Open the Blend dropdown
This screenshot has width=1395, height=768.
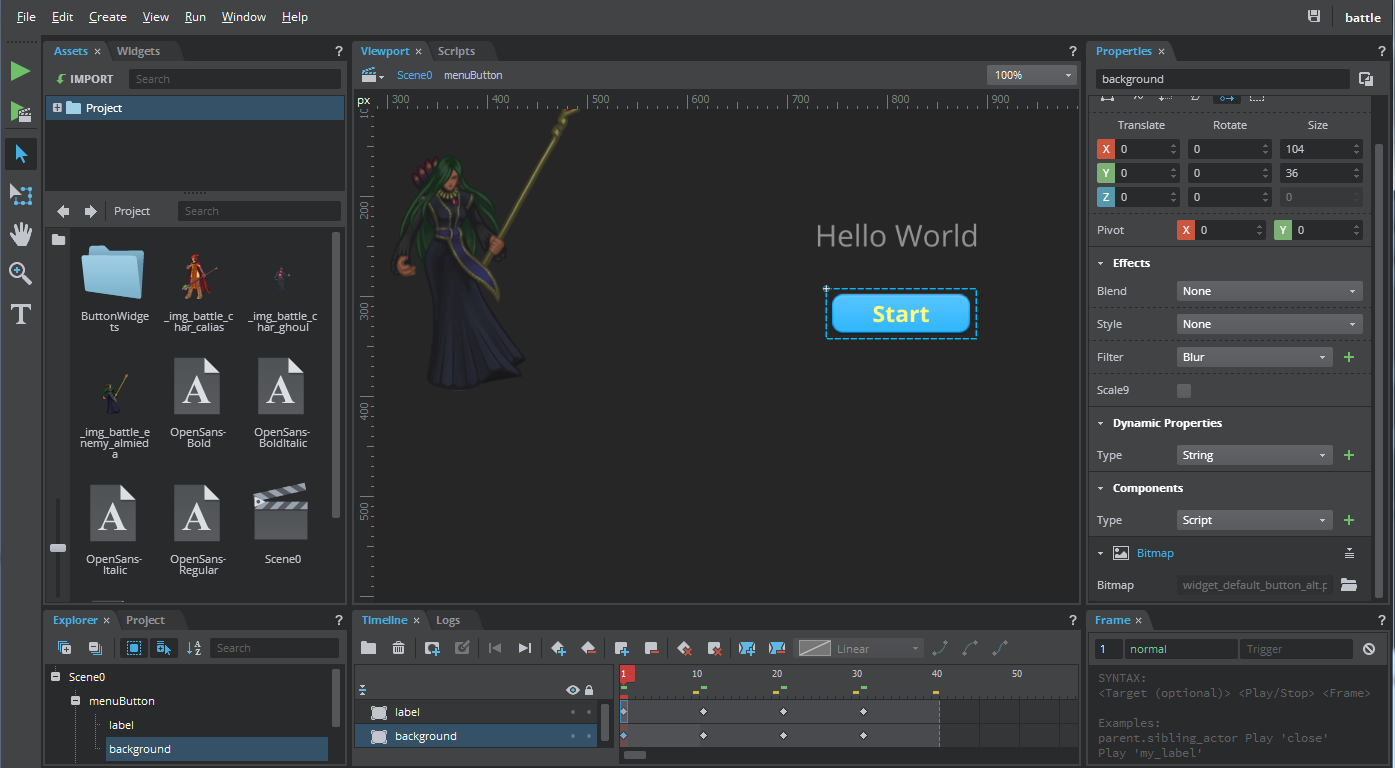coord(1269,291)
